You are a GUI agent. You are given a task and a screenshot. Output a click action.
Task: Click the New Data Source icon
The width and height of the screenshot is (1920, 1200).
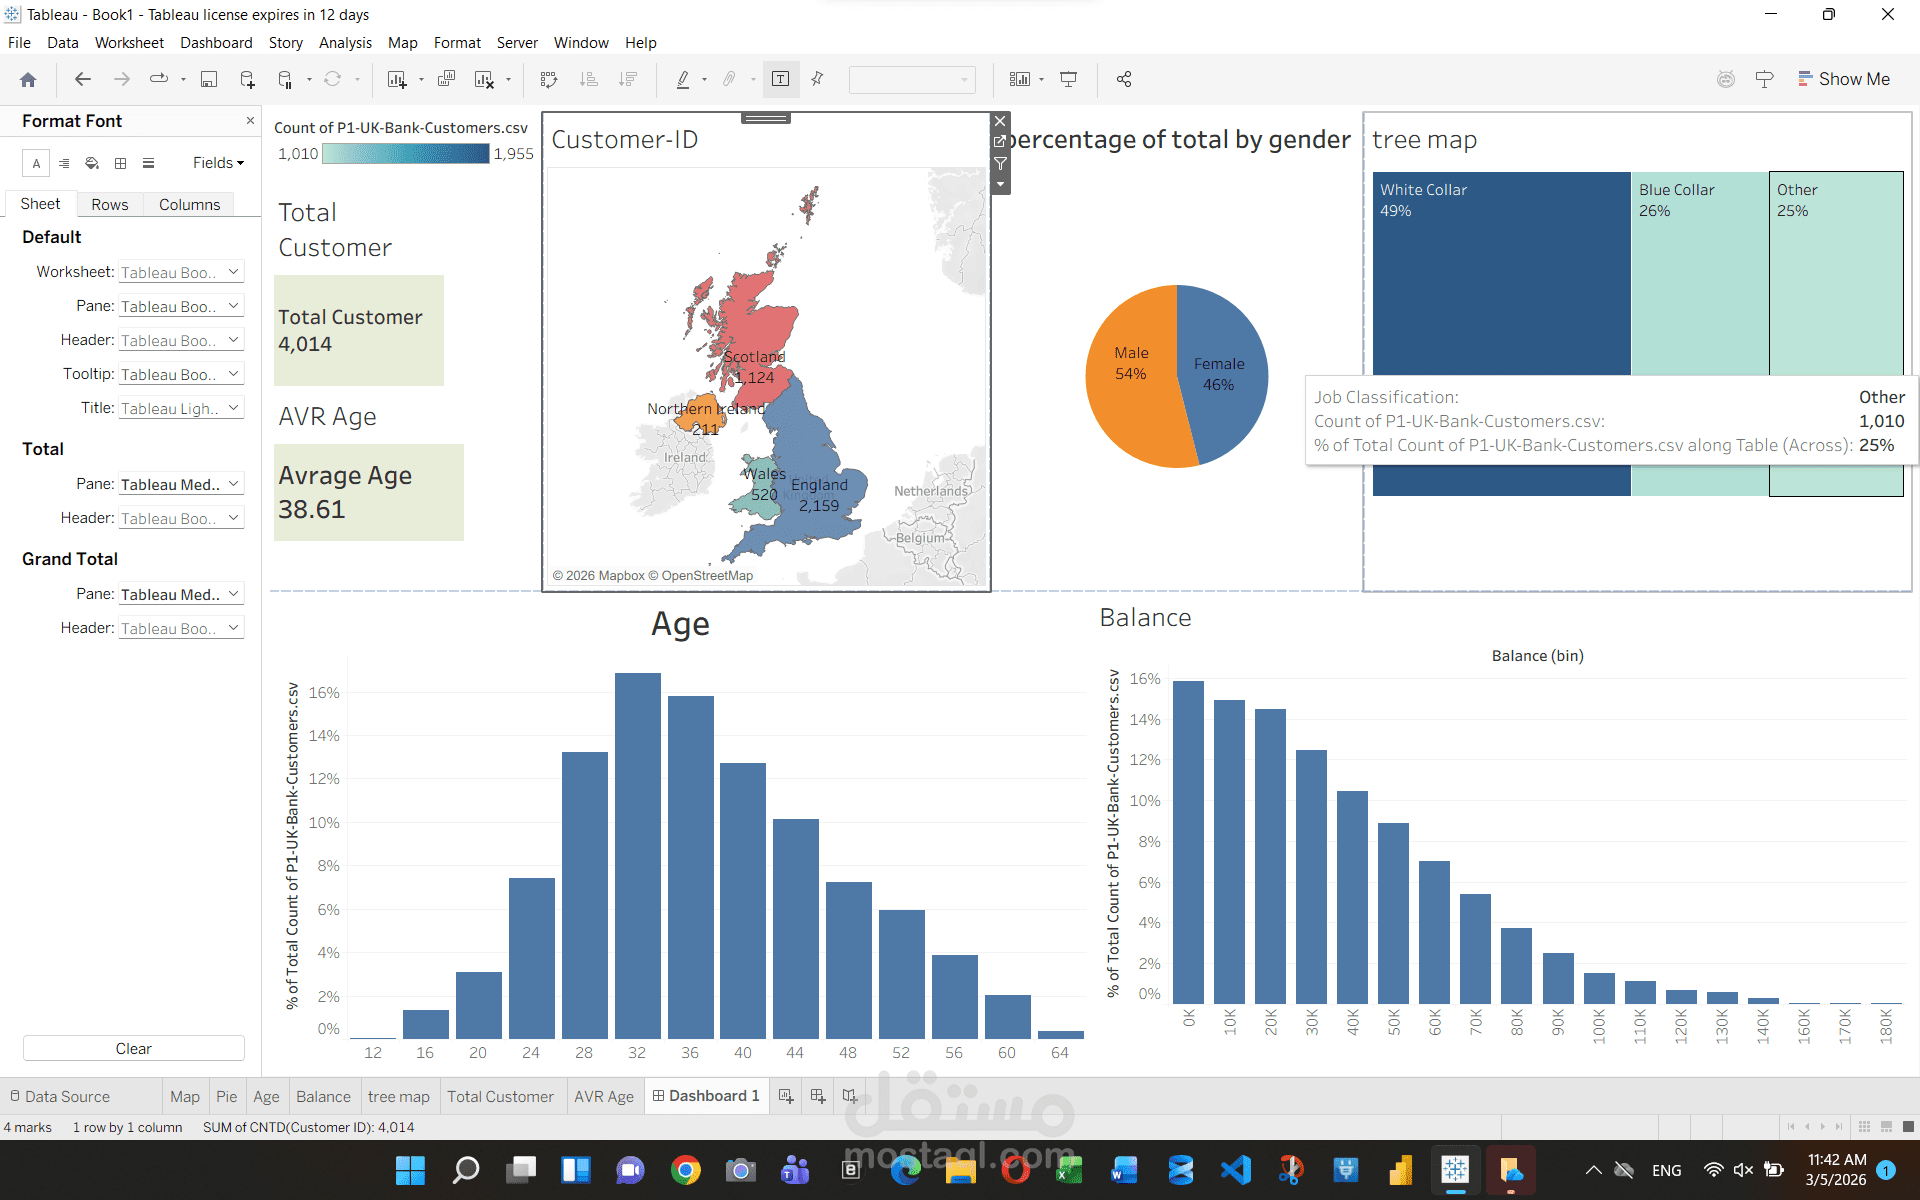pyautogui.click(x=247, y=79)
